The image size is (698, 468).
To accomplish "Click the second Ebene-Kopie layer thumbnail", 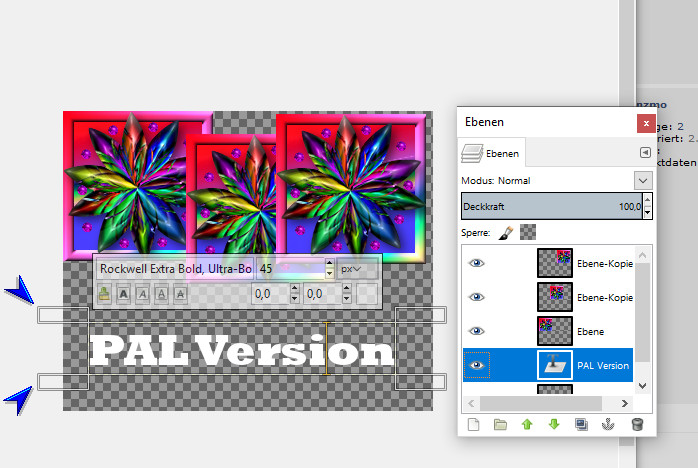I will click(555, 297).
